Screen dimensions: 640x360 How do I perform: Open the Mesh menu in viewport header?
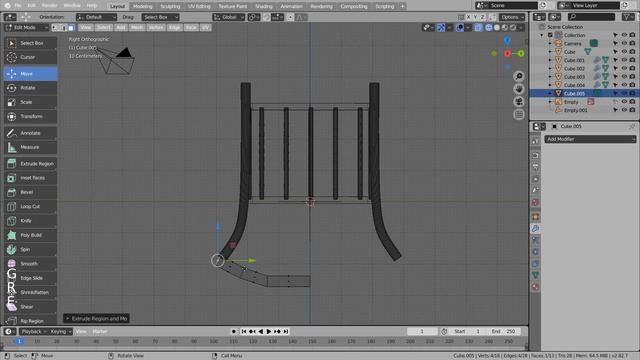[137, 27]
